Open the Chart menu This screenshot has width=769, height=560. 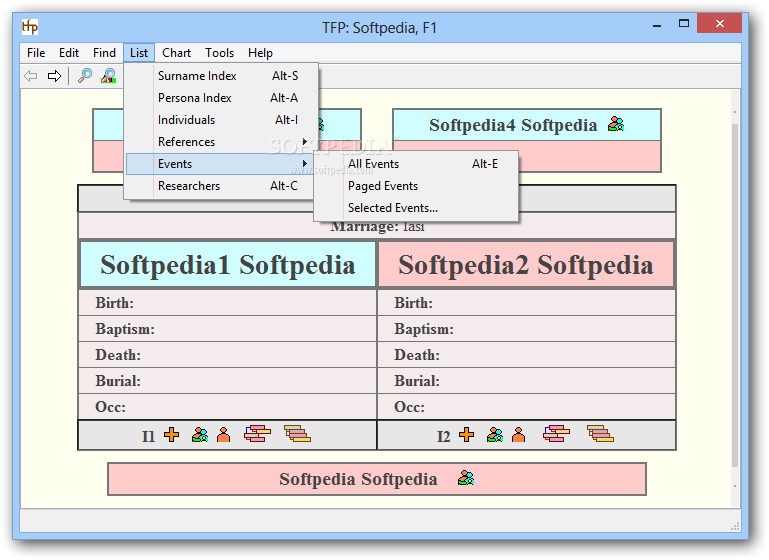[x=177, y=53]
